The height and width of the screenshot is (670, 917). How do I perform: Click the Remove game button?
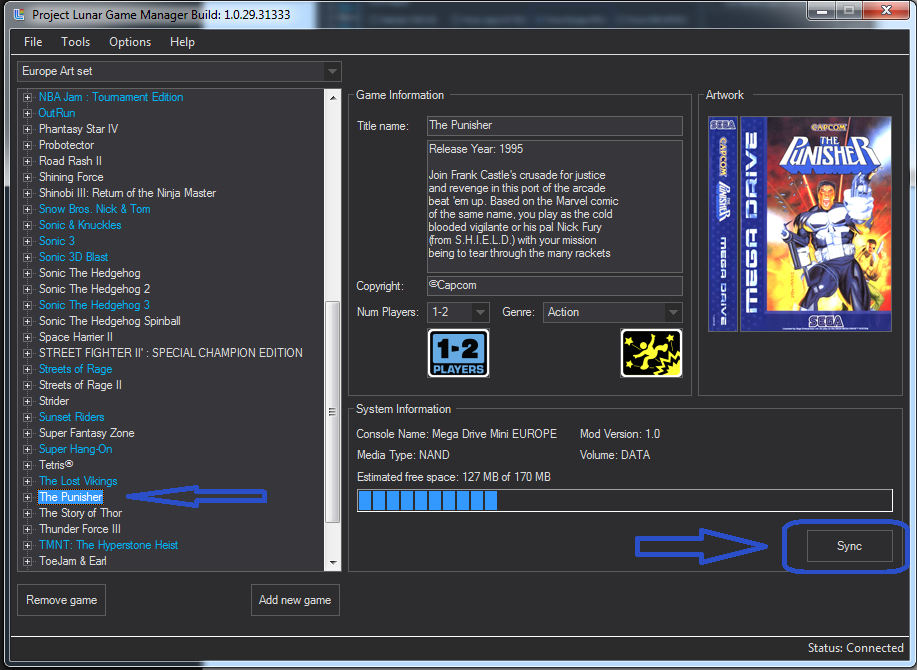pyautogui.click(x=61, y=600)
